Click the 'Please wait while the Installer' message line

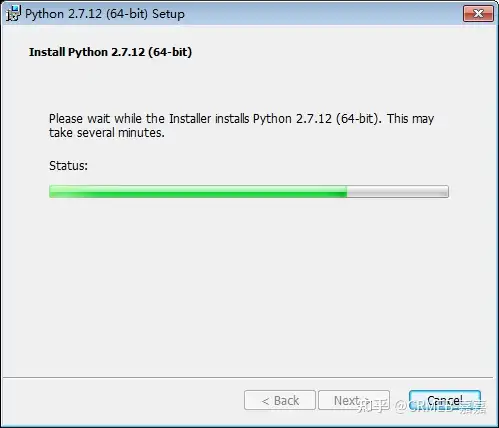click(242, 119)
